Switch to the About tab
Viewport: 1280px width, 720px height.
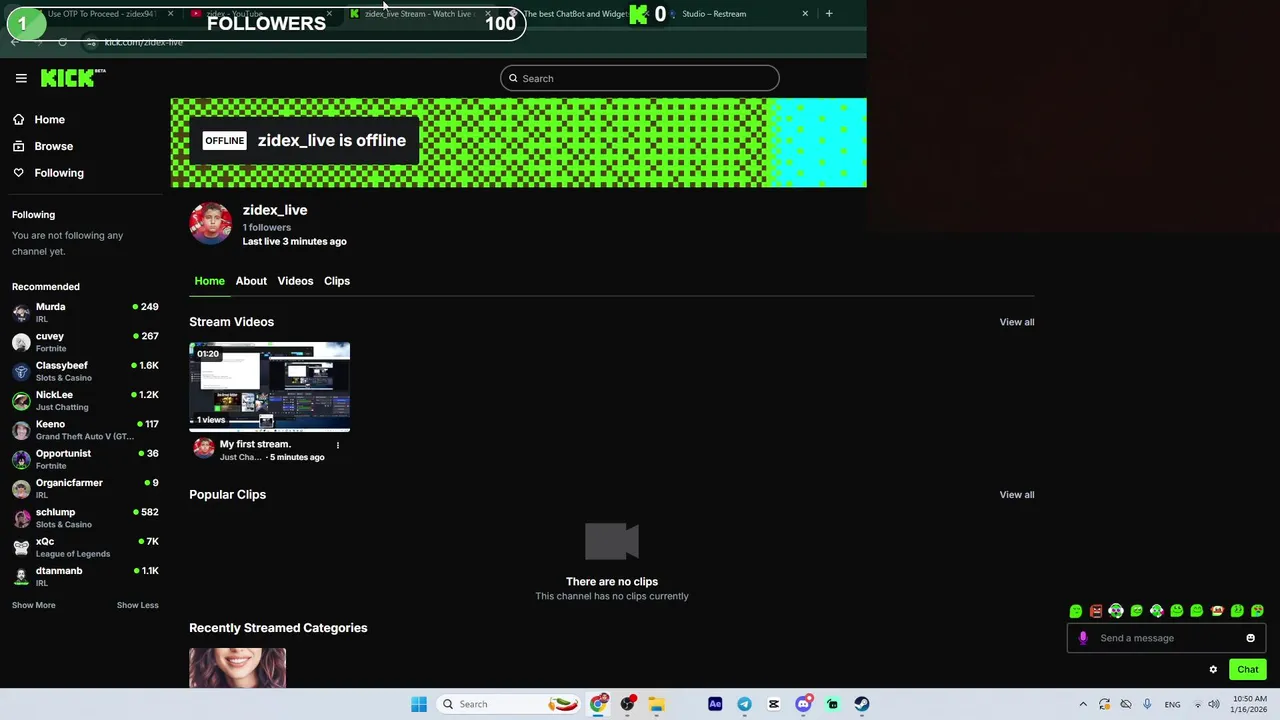click(251, 281)
